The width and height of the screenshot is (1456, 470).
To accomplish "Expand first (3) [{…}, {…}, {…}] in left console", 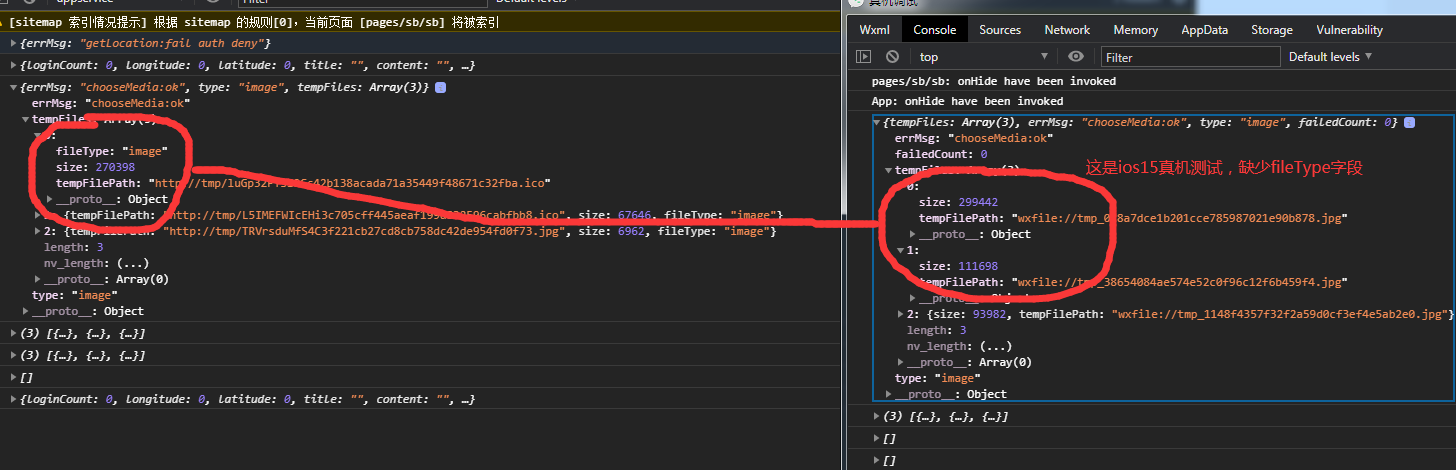I will pos(13,333).
